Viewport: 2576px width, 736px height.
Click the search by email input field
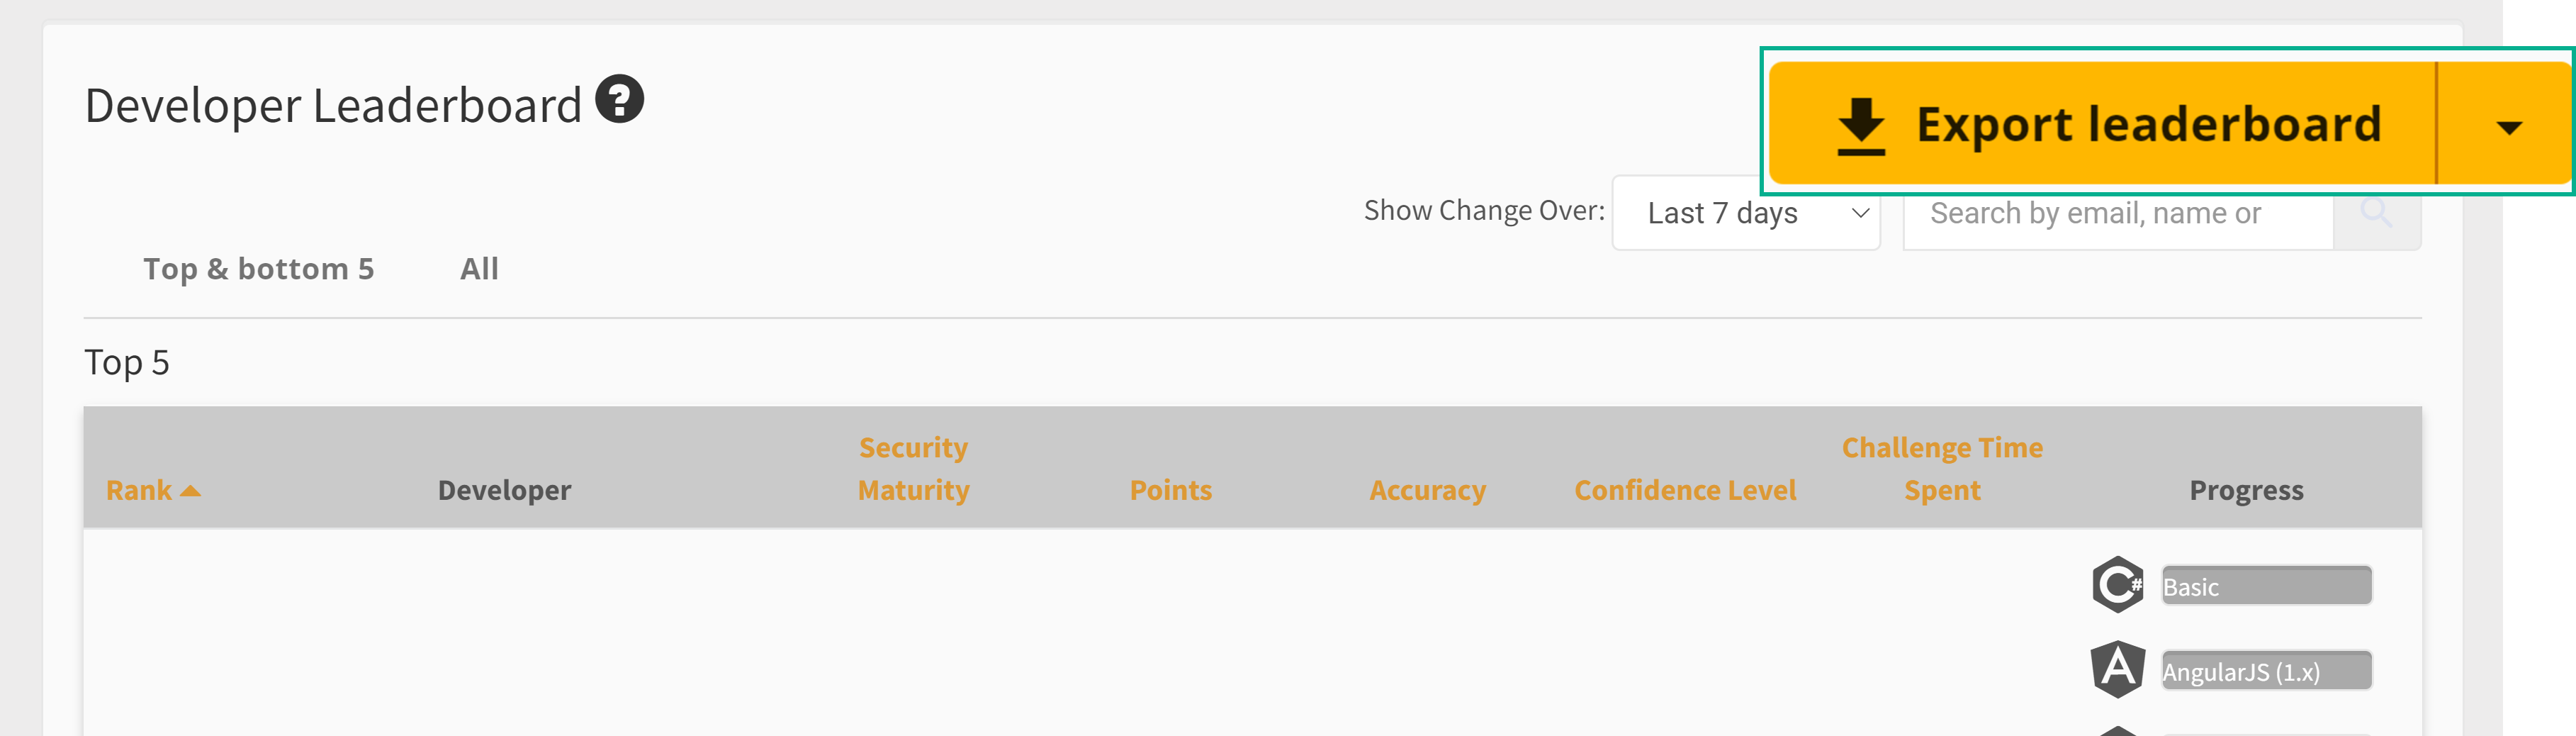[x=2118, y=214]
